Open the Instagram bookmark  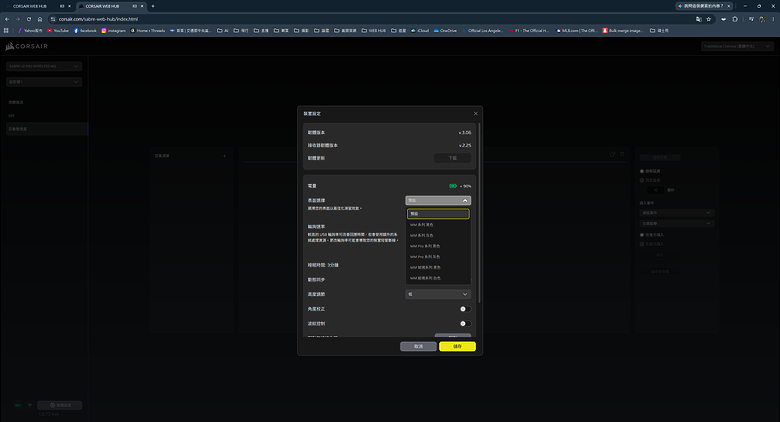click(113, 30)
